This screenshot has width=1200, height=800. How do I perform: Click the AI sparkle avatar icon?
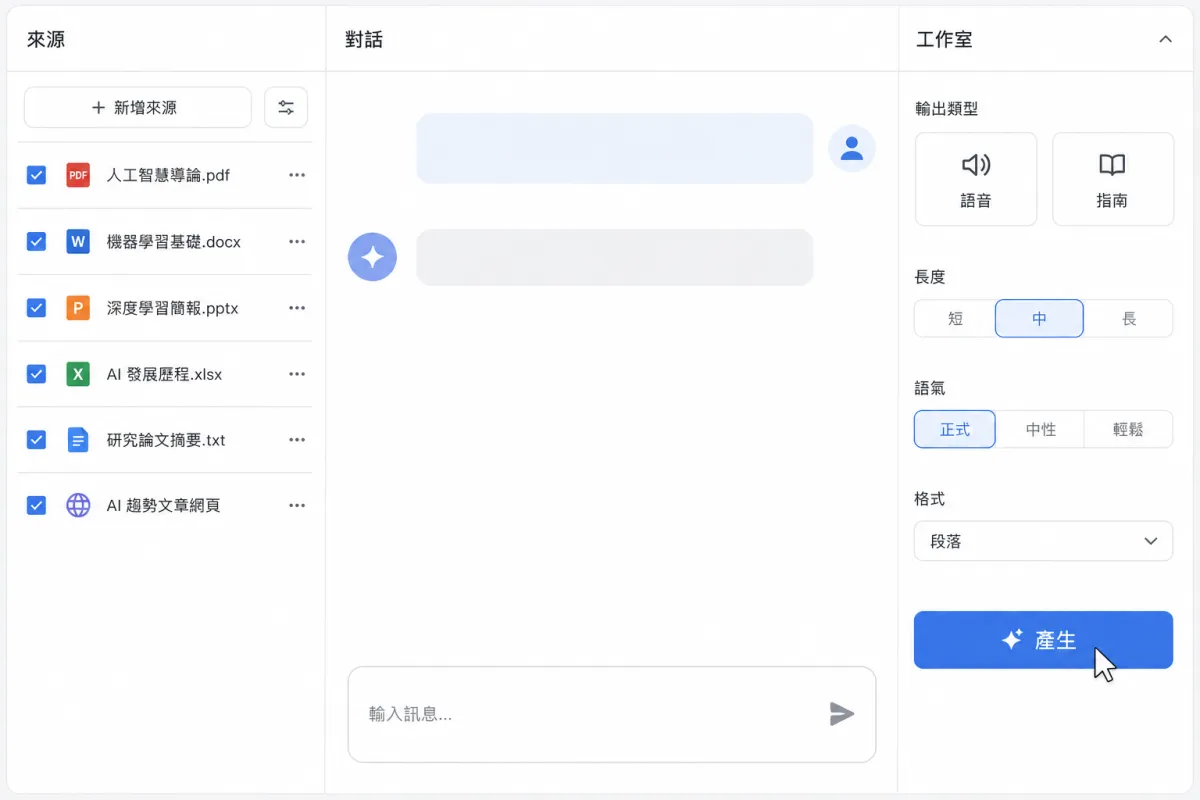372,257
